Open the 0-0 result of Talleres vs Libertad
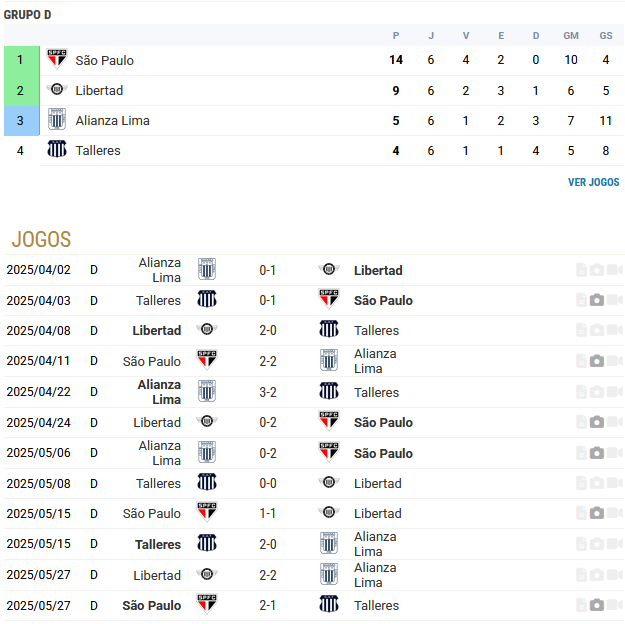 click(267, 483)
